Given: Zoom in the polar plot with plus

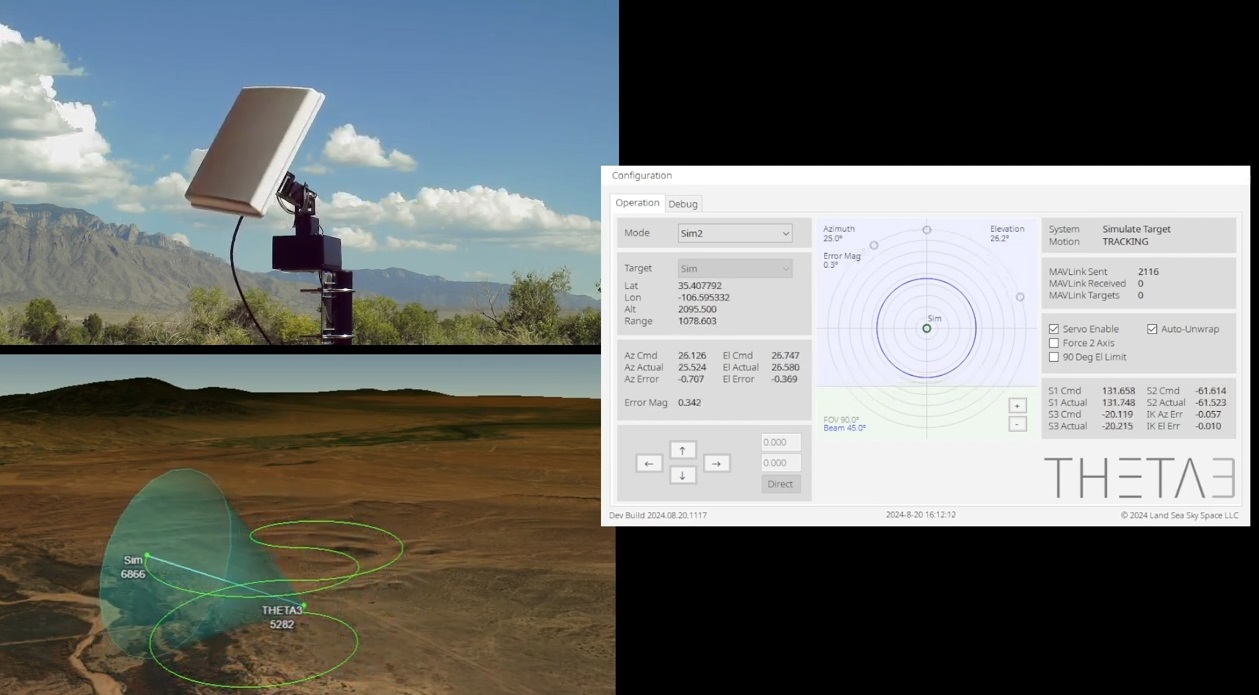Looking at the screenshot, I should pos(1017,406).
